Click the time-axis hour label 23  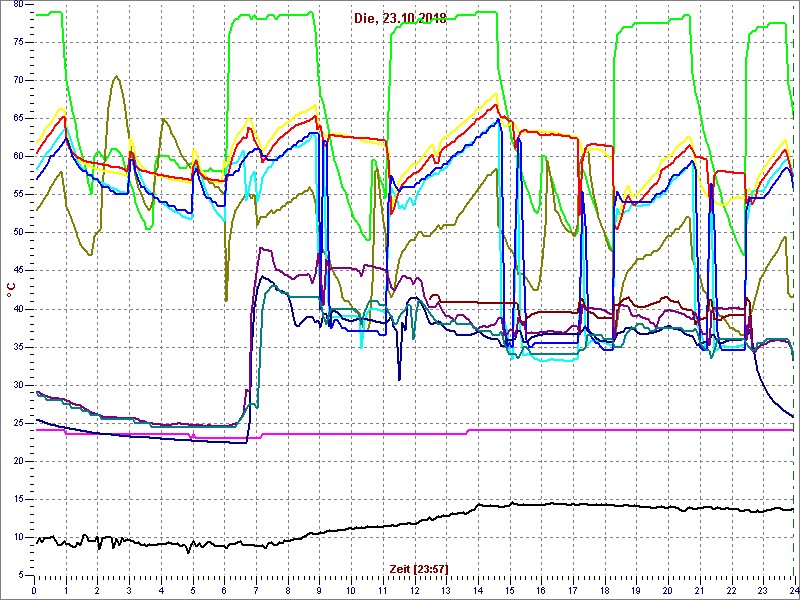click(763, 589)
